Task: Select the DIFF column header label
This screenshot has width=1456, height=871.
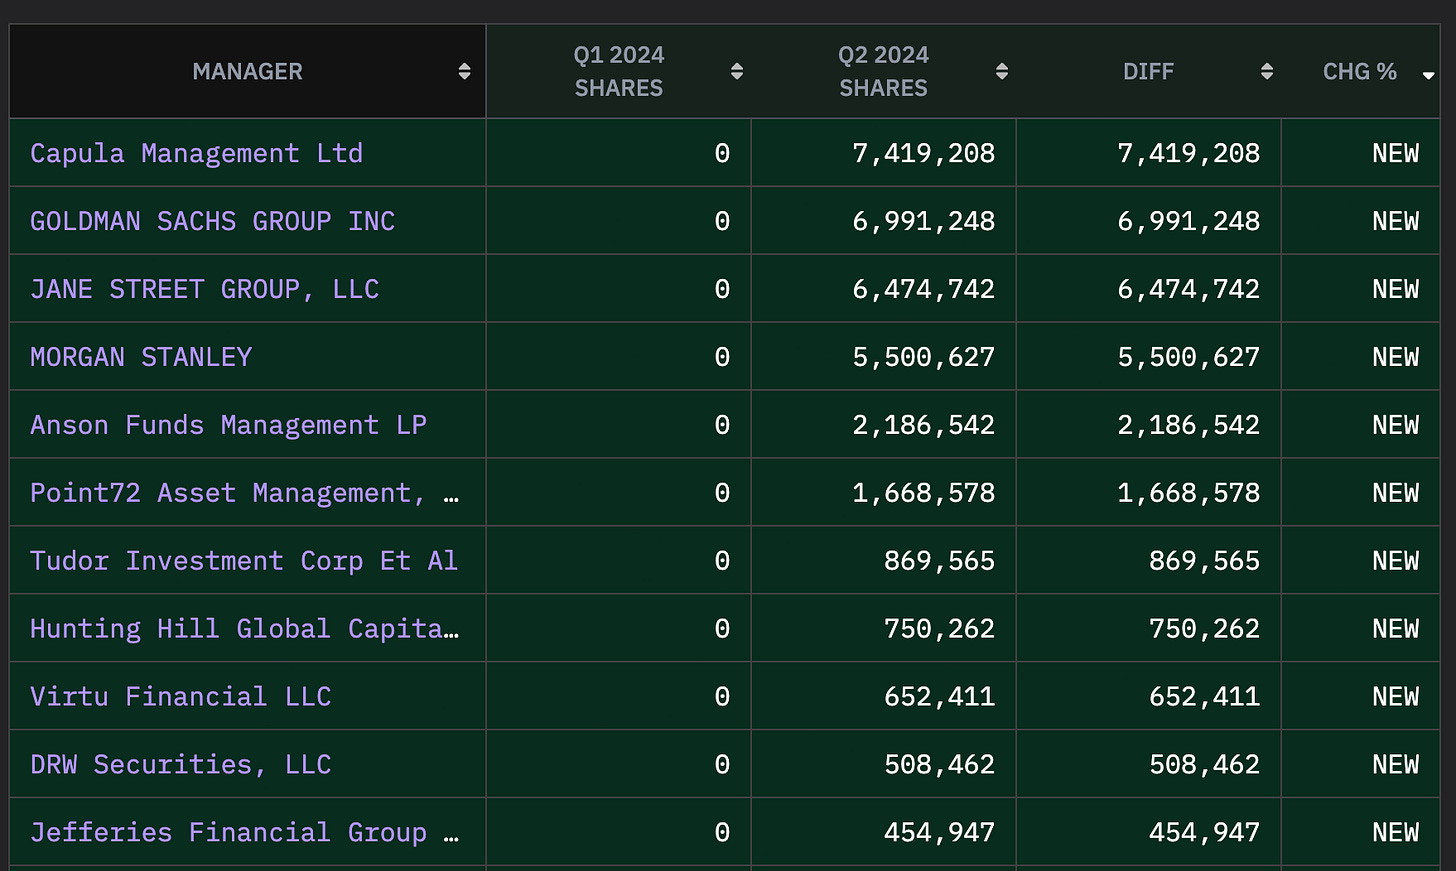Action: click(x=1148, y=71)
